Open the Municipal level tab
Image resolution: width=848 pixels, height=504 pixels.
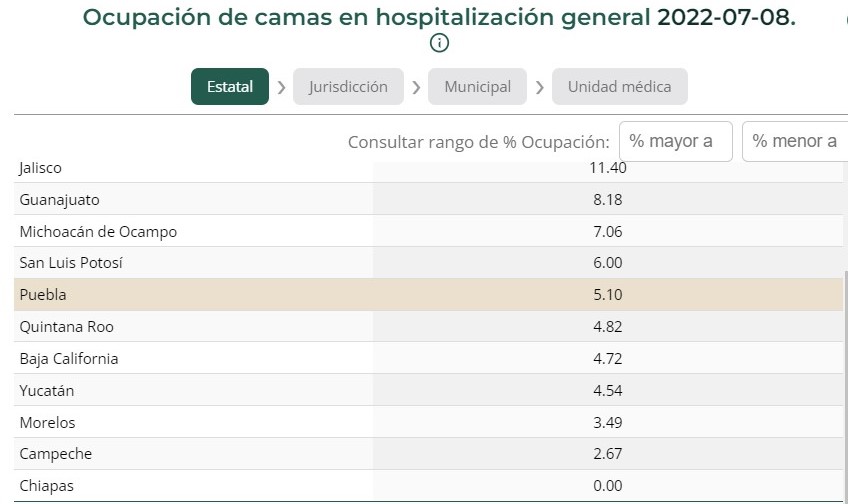[x=477, y=87]
